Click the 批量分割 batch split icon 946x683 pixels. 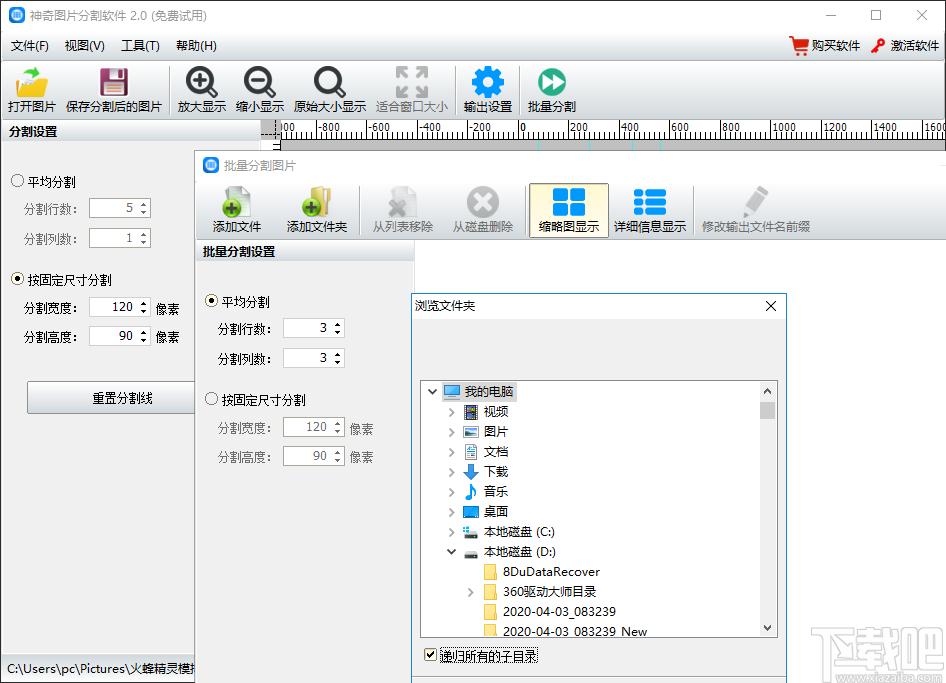coord(551,82)
